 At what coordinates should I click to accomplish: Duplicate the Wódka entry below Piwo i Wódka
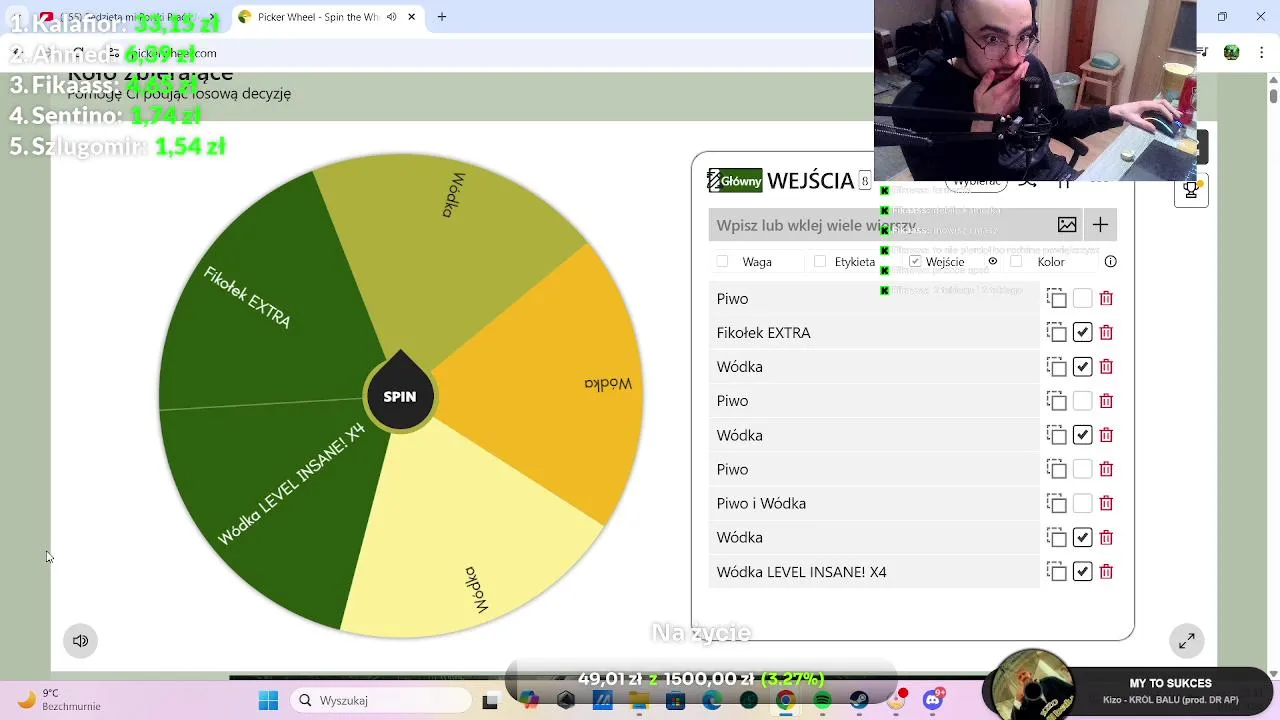click(1056, 538)
